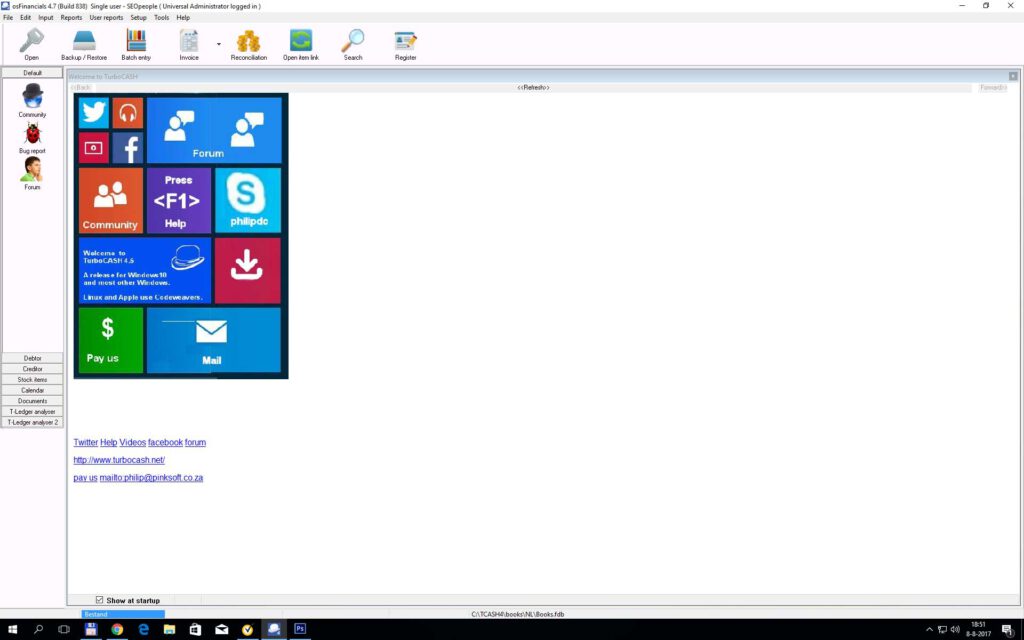The image size is (1024, 640).
Task: Open Bug report ladybug icon
Action: click(x=32, y=138)
